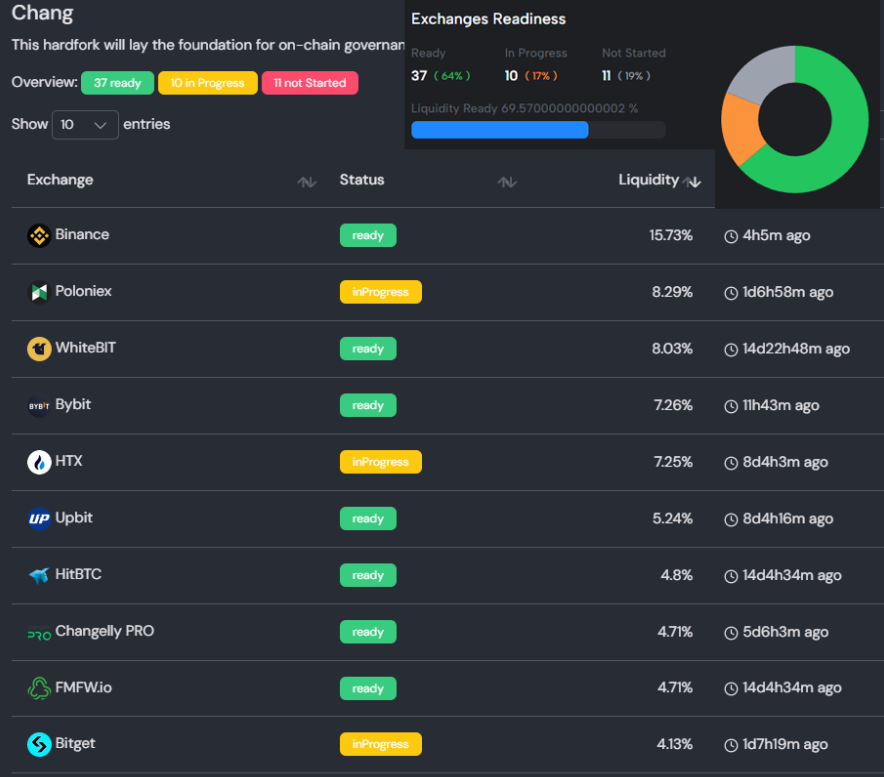884x777 pixels.
Task: Click the clock icon in Changelly PRO row
Action: pyautogui.click(x=731, y=633)
